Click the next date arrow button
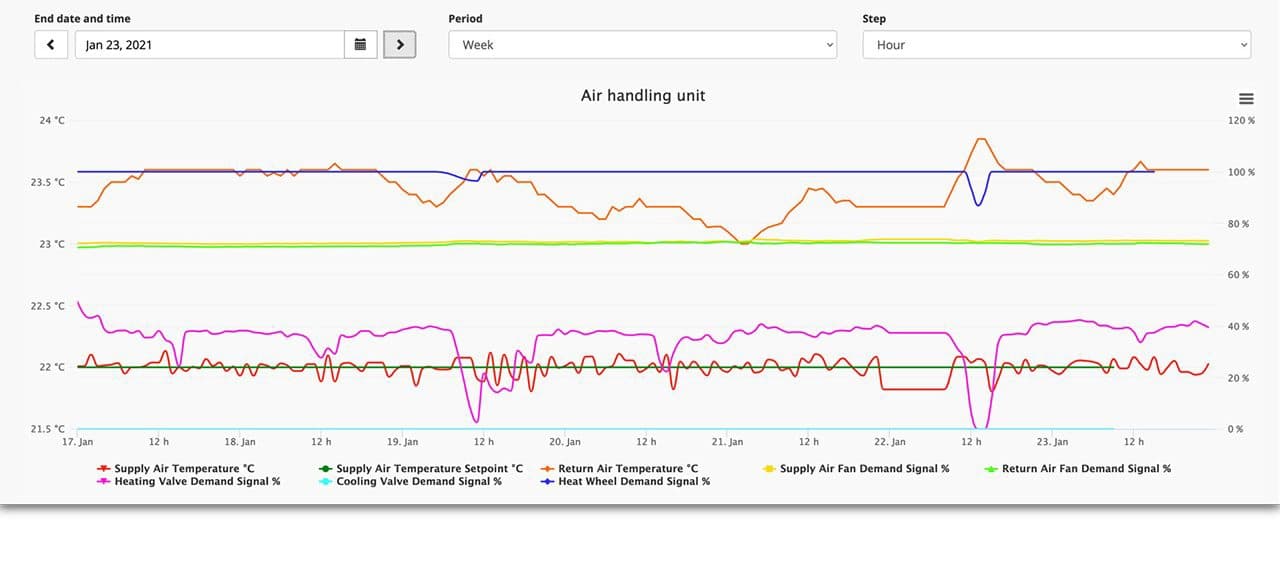The height and width of the screenshot is (563, 1280). [x=400, y=45]
